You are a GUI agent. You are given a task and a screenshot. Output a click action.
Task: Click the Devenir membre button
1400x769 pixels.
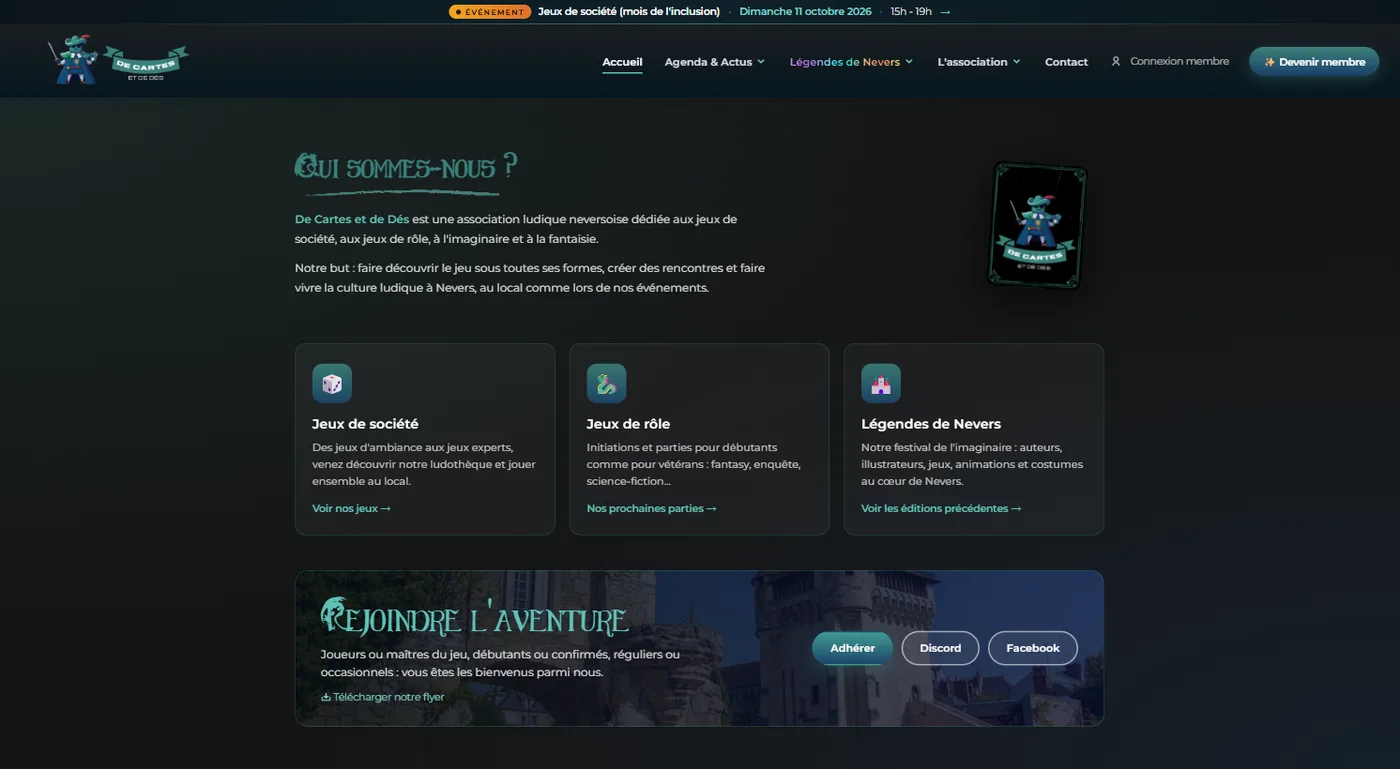click(1314, 61)
